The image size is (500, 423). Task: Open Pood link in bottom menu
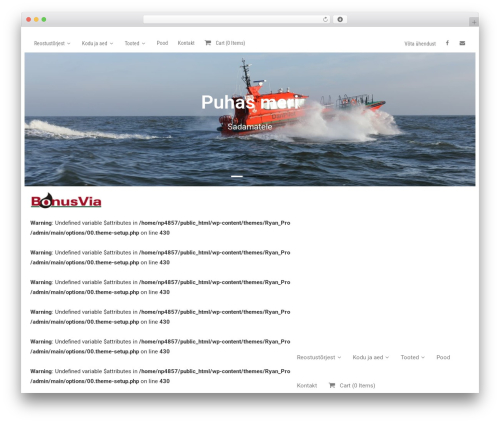tap(443, 357)
